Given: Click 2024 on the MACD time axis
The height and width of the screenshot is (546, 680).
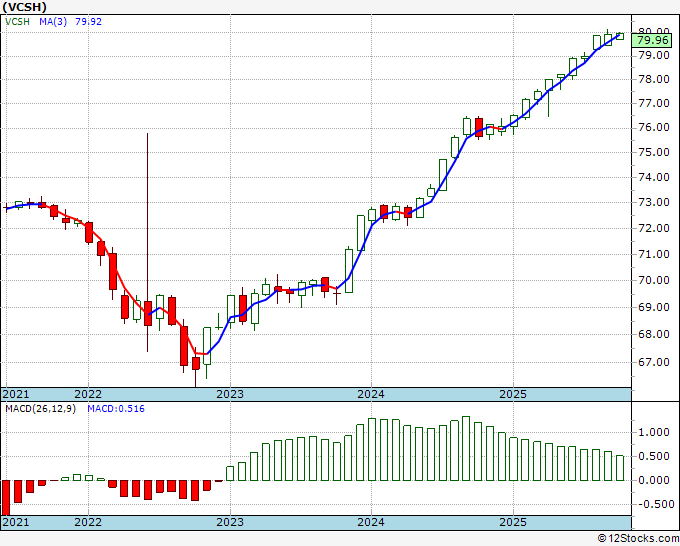Looking at the screenshot, I should coord(371,522).
